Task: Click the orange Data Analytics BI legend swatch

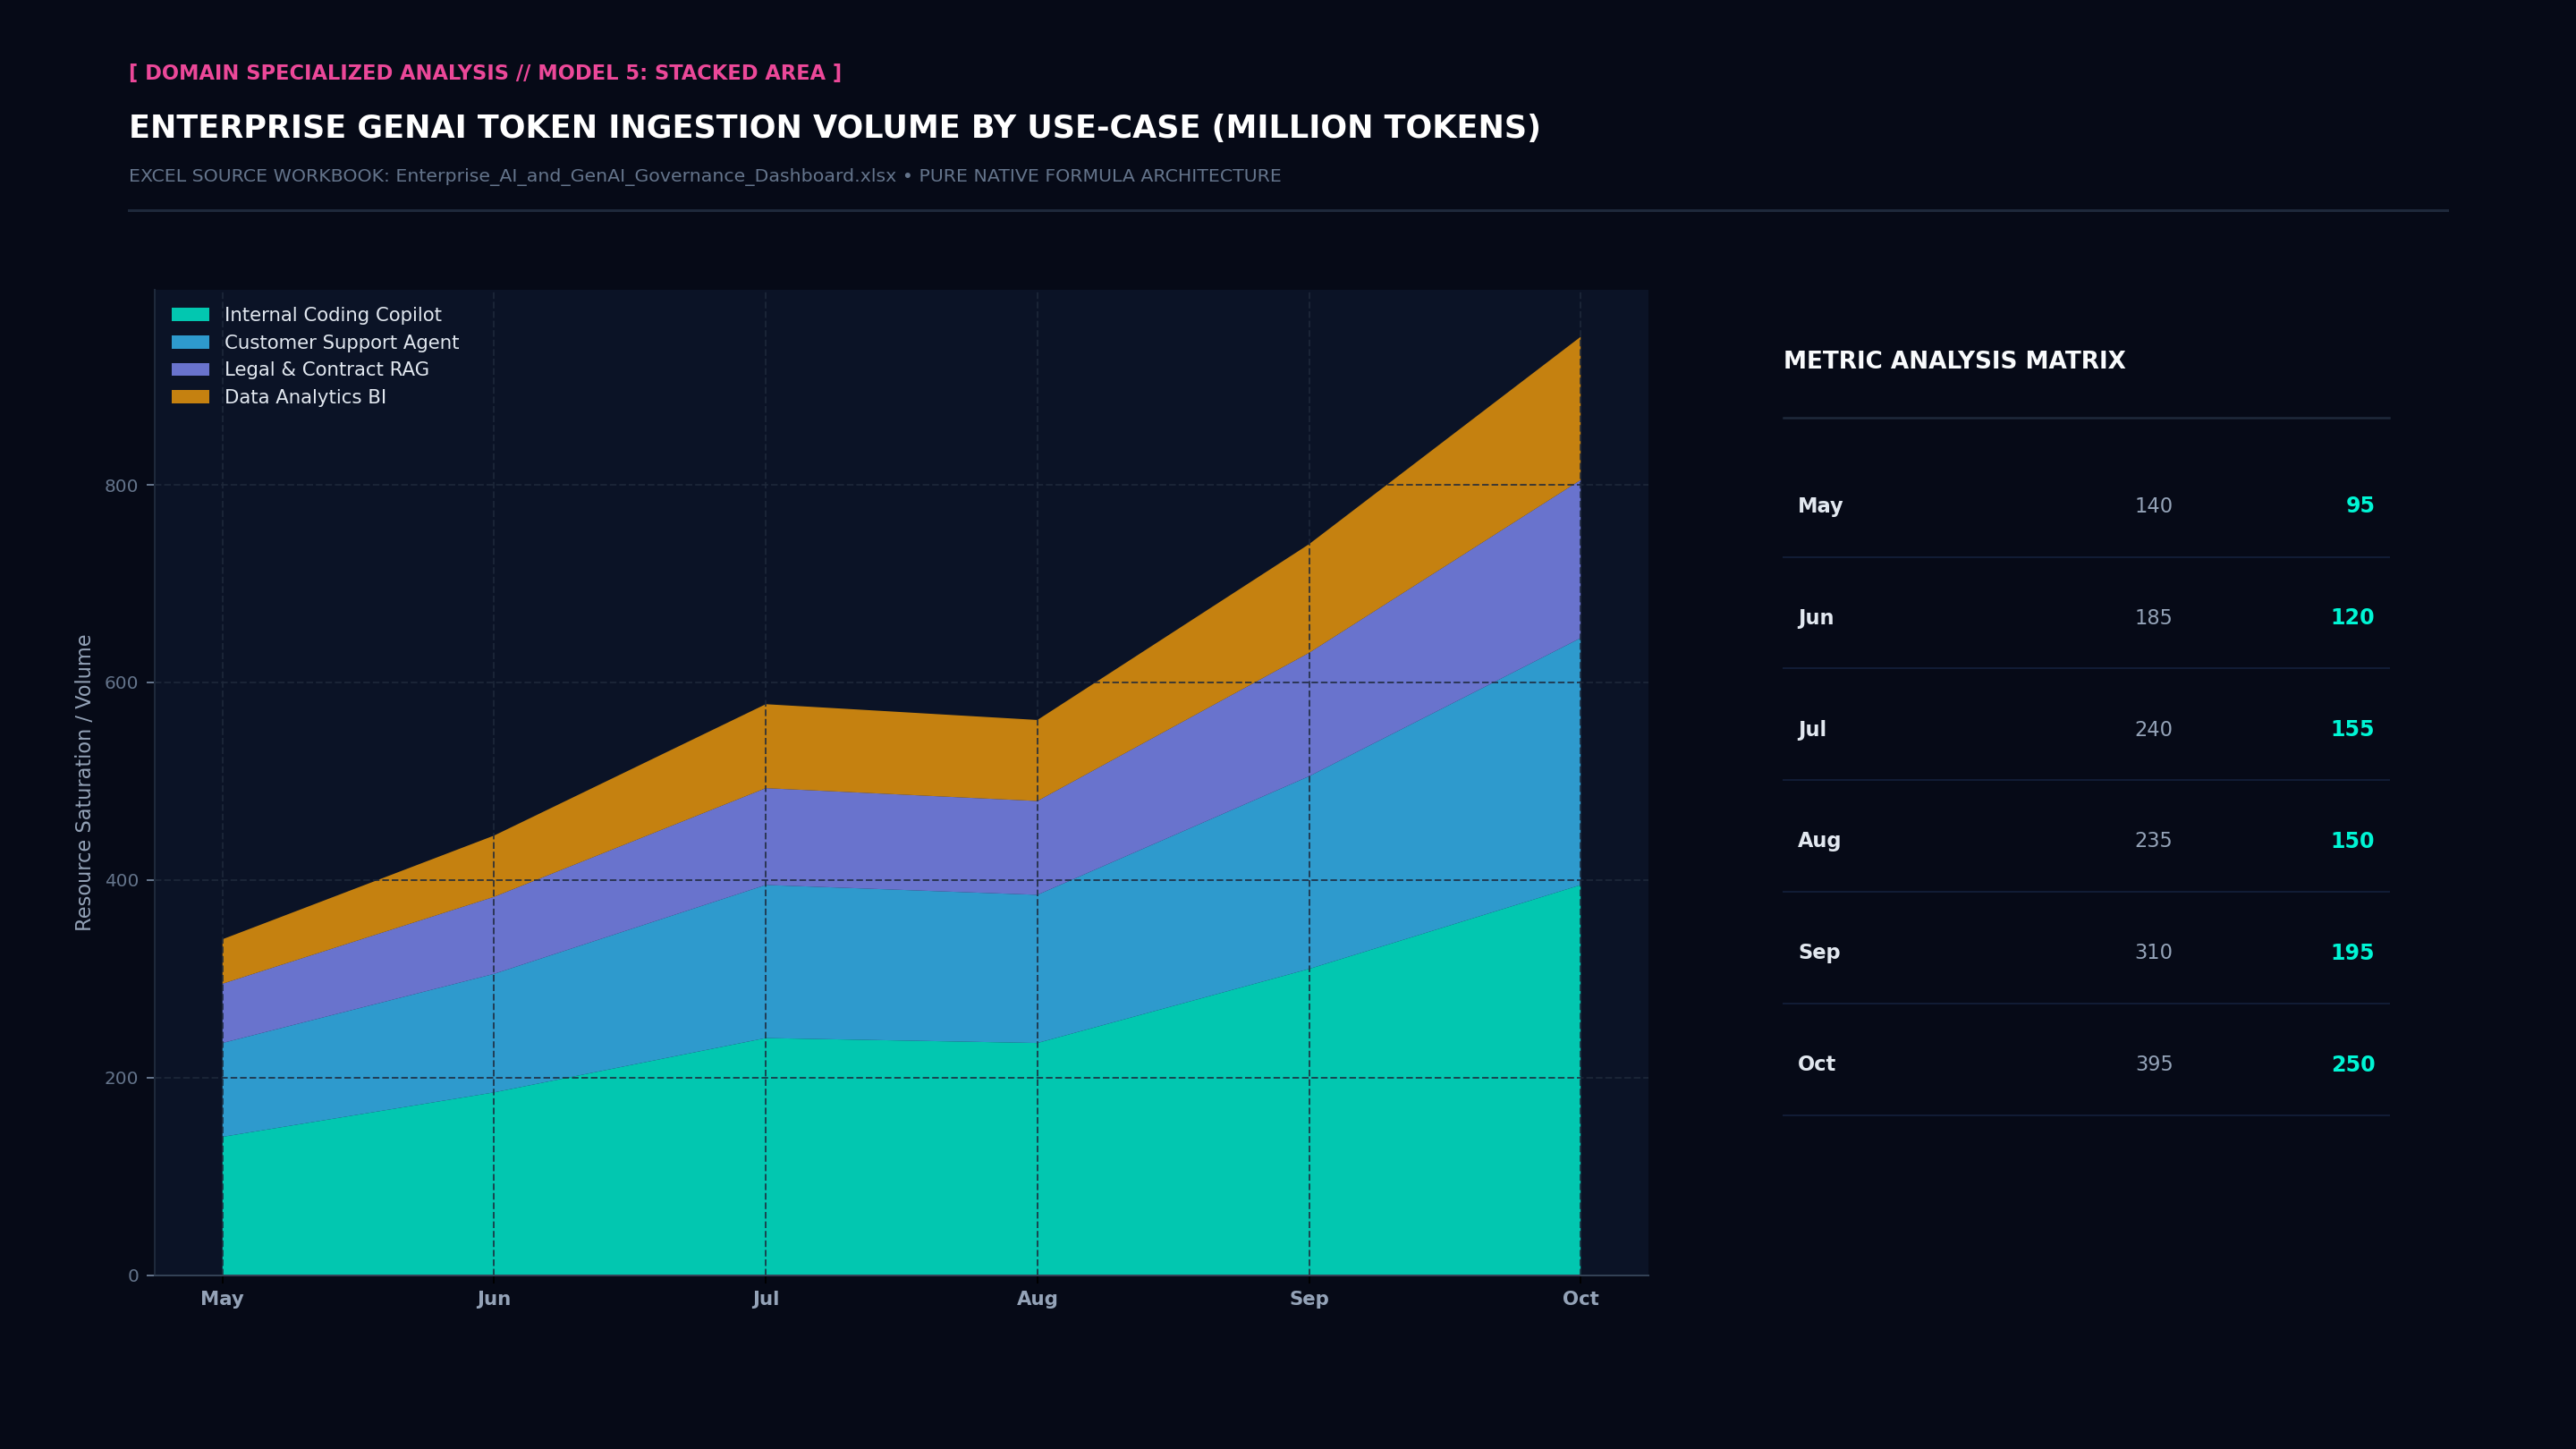Action: click(190, 397)
